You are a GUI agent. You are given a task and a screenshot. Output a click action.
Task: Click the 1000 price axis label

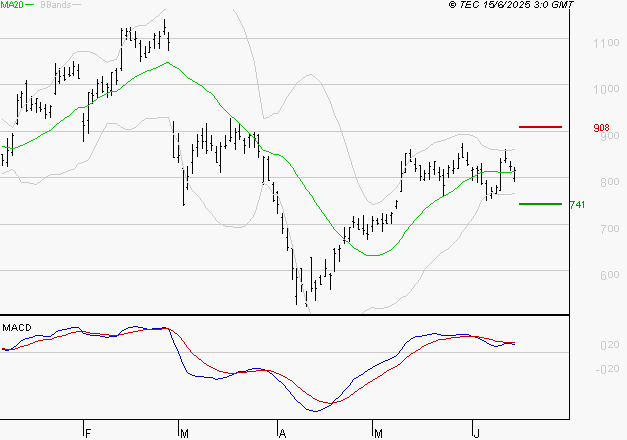tap(606, 90)
